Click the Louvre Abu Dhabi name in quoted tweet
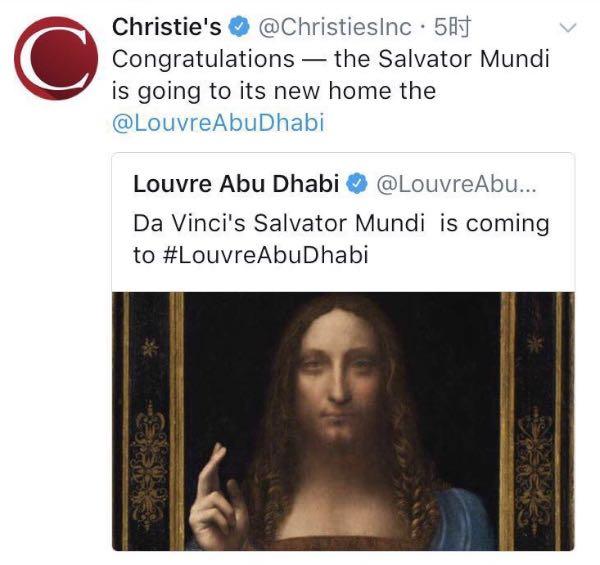 236,185
